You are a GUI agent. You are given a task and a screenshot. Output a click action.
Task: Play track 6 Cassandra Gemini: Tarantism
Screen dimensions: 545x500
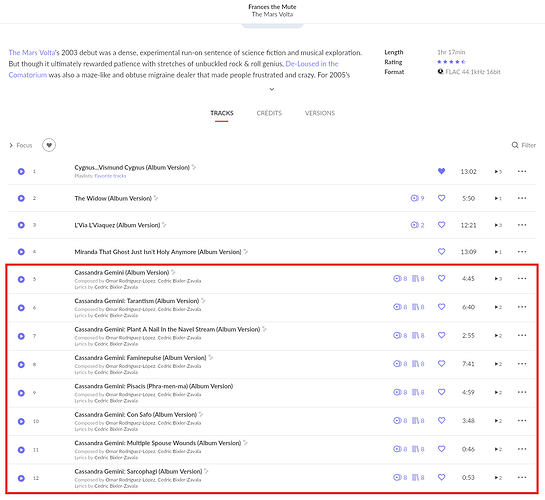coord(21,308)
